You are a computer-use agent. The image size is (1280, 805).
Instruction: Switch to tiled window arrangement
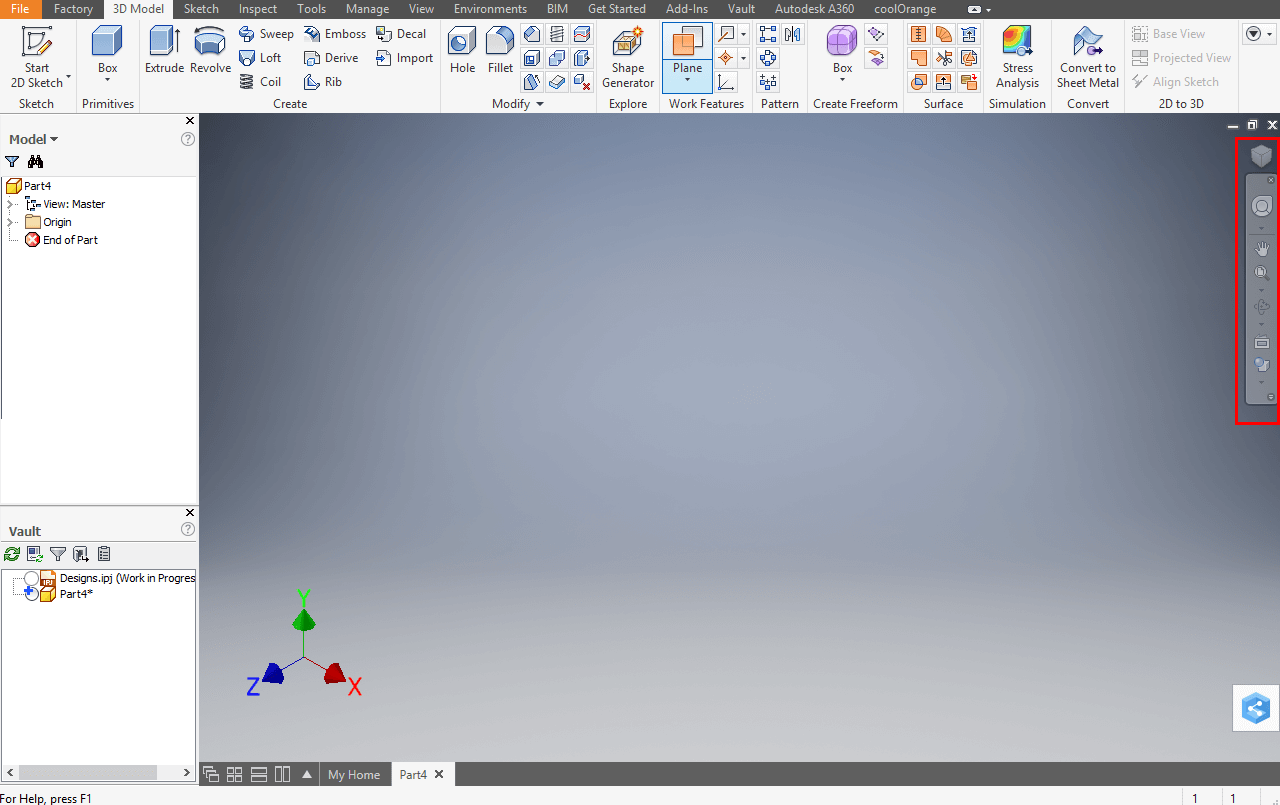pyautogui.click(x=235, y=774)
